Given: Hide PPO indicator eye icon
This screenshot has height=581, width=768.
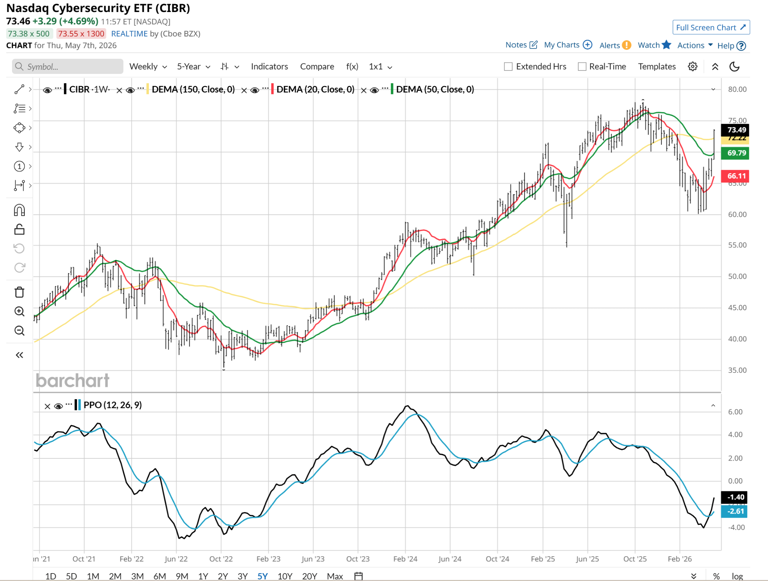Looking at the screenshot, I should pyautogui.click(x=59, y=406).
